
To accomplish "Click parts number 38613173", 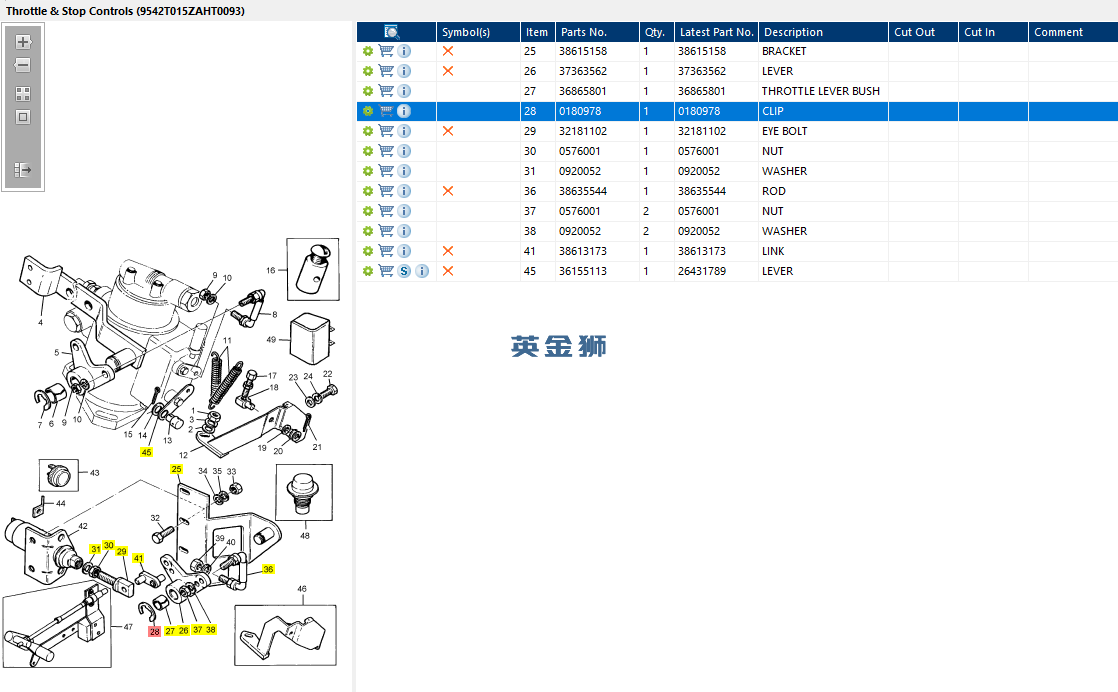I will [583, 251].
